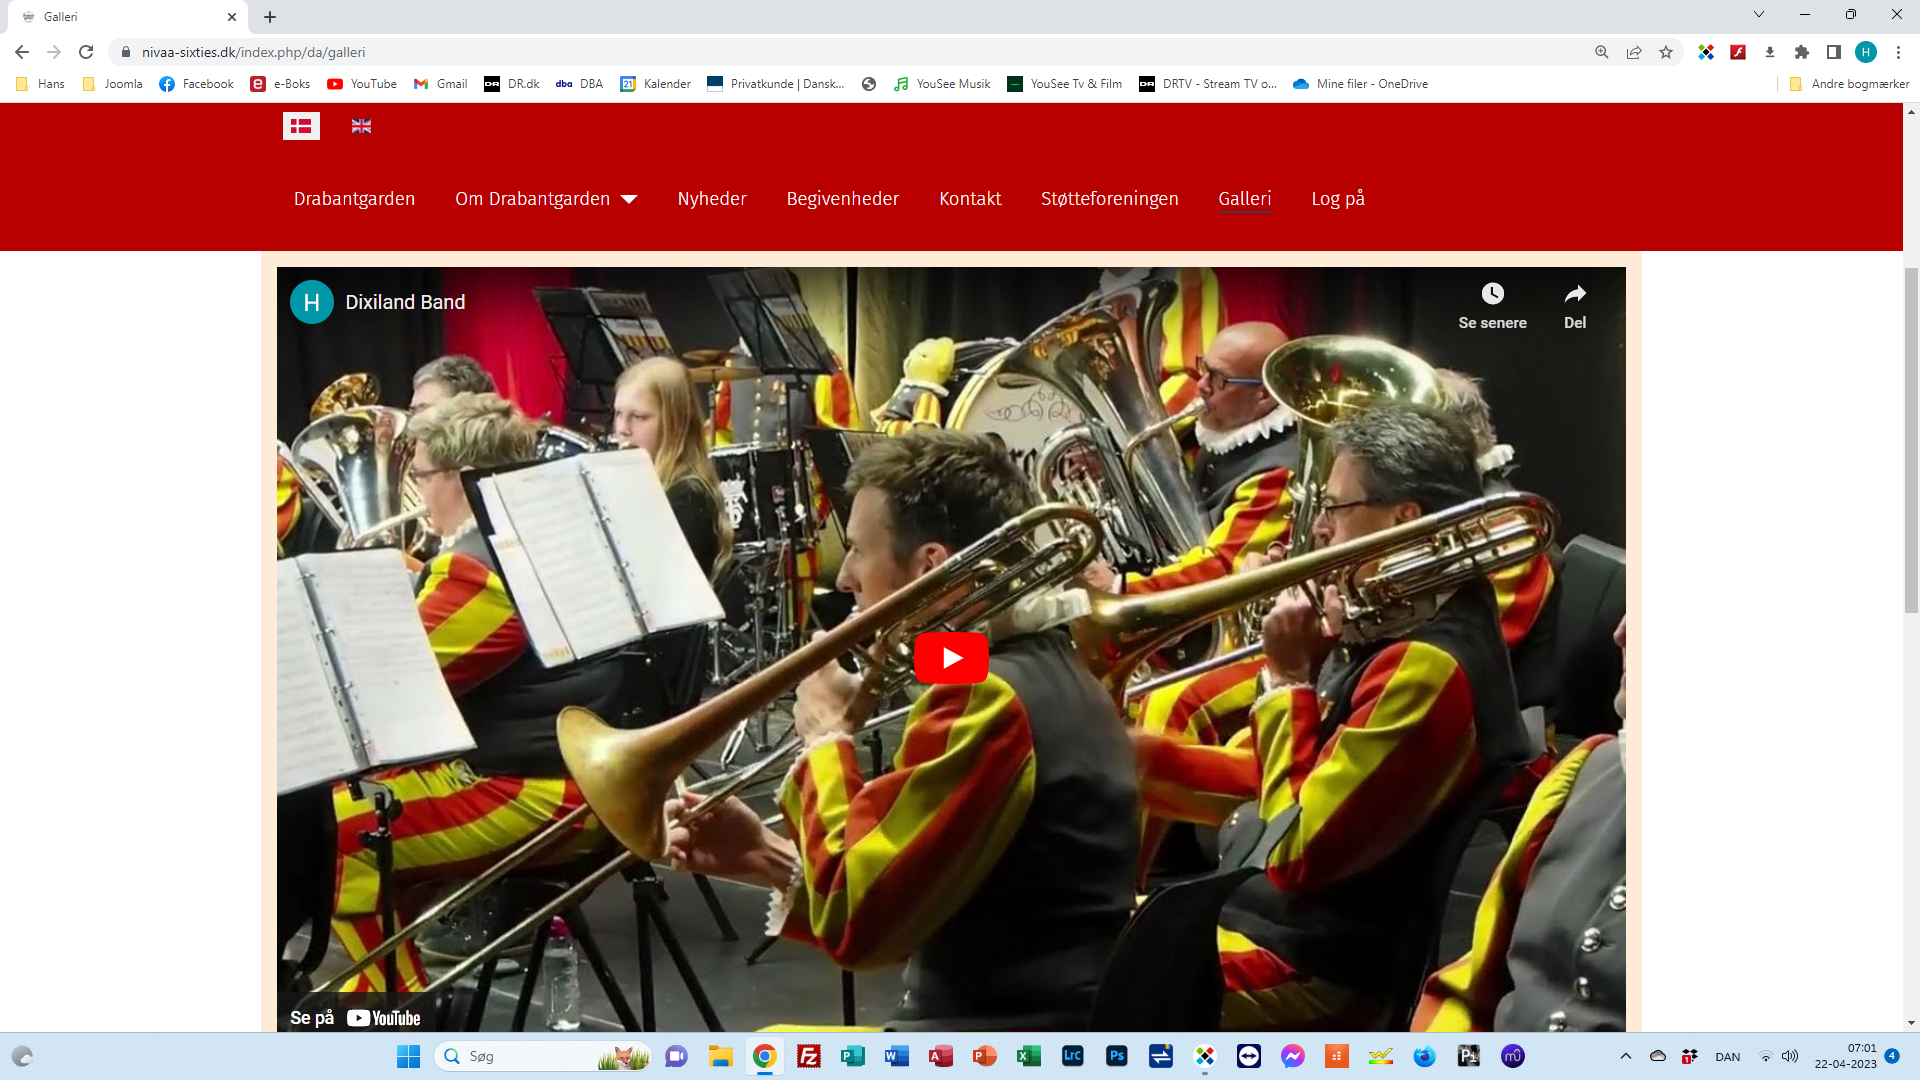Play the Dixiland Band YouTube video
Image resolution: width=1920 pixels, height=1080 pixels.
point(951,658)
